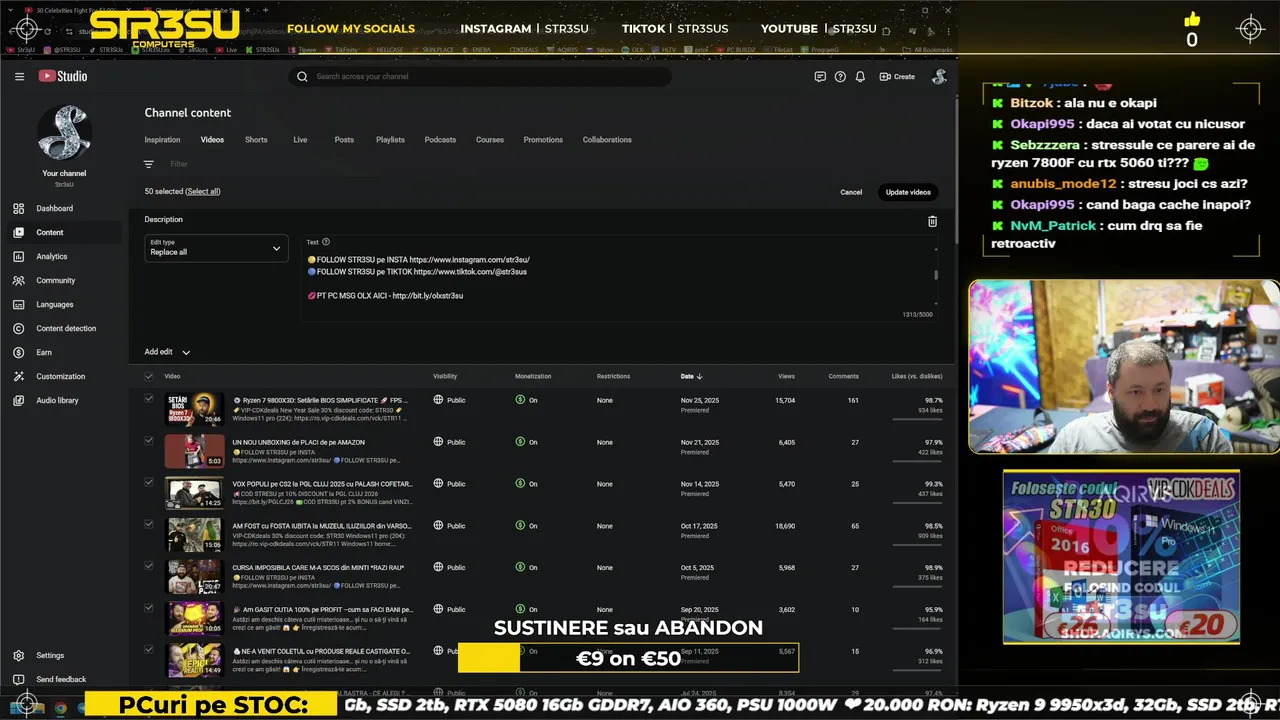Open thumbnail of VOX POPULI video
Viewport: 1280px width, 720px height.
point(194,494)
